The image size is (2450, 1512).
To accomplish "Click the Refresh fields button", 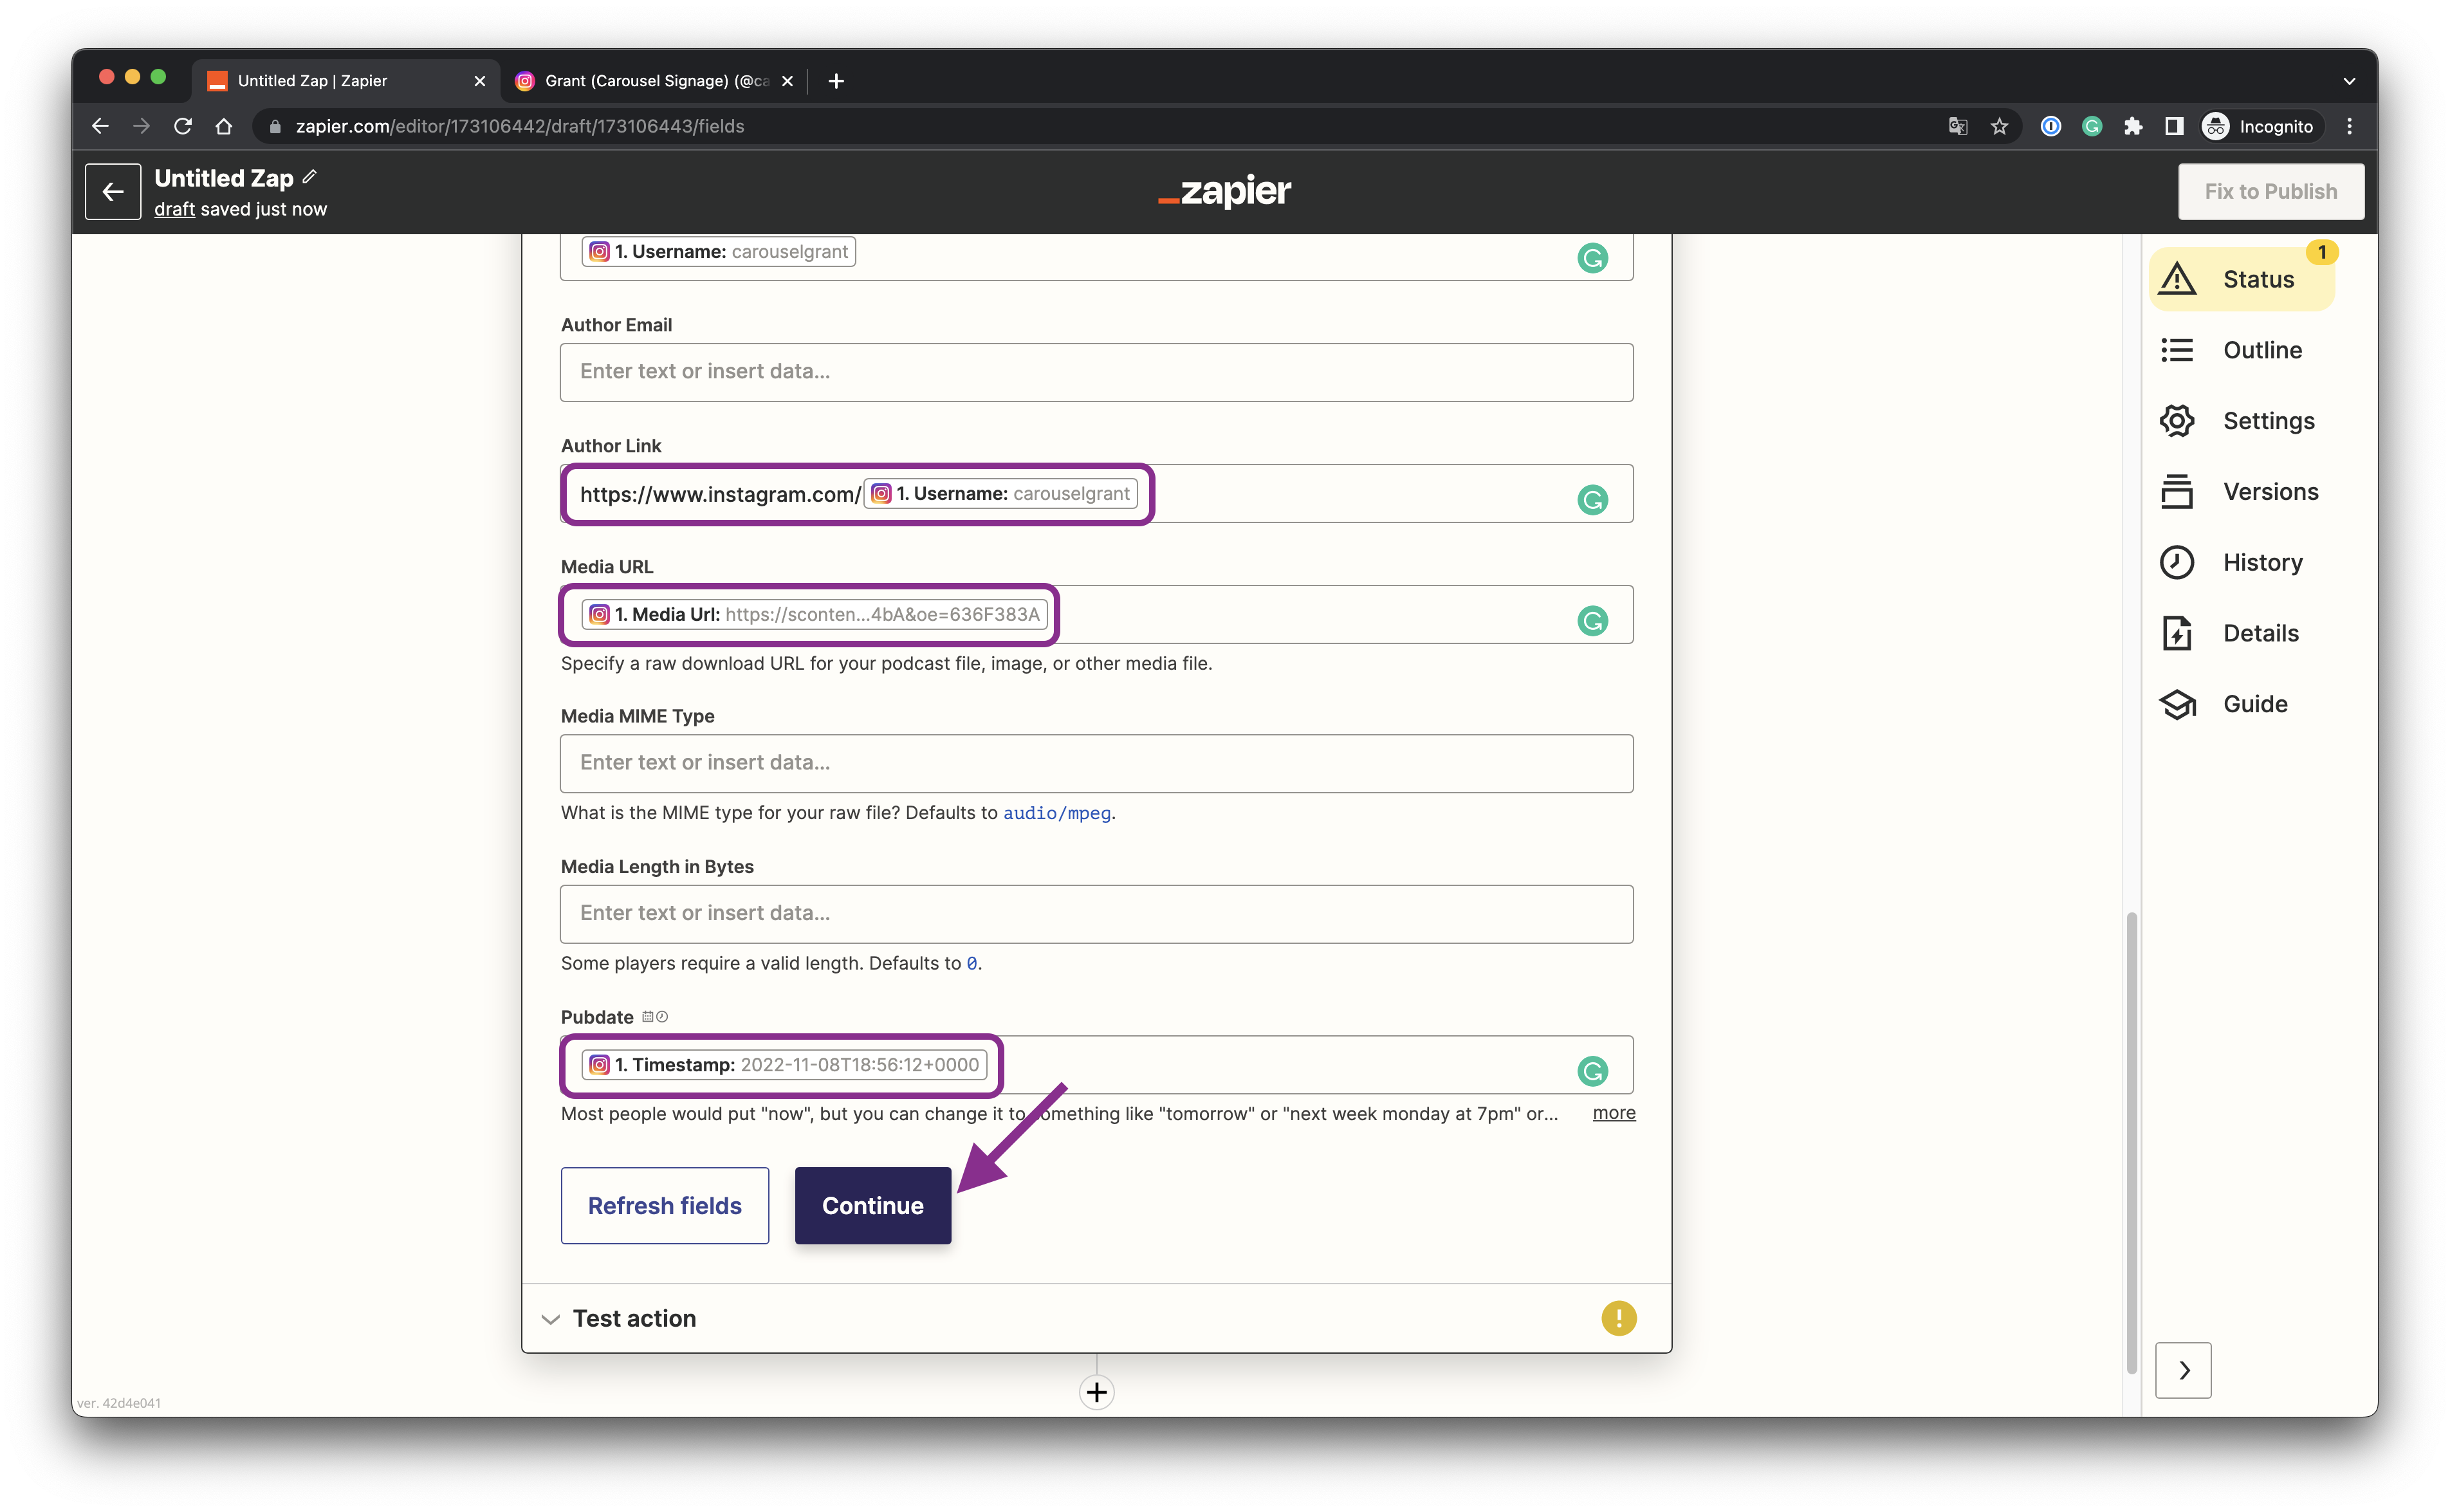I will tap(664, 1205).
